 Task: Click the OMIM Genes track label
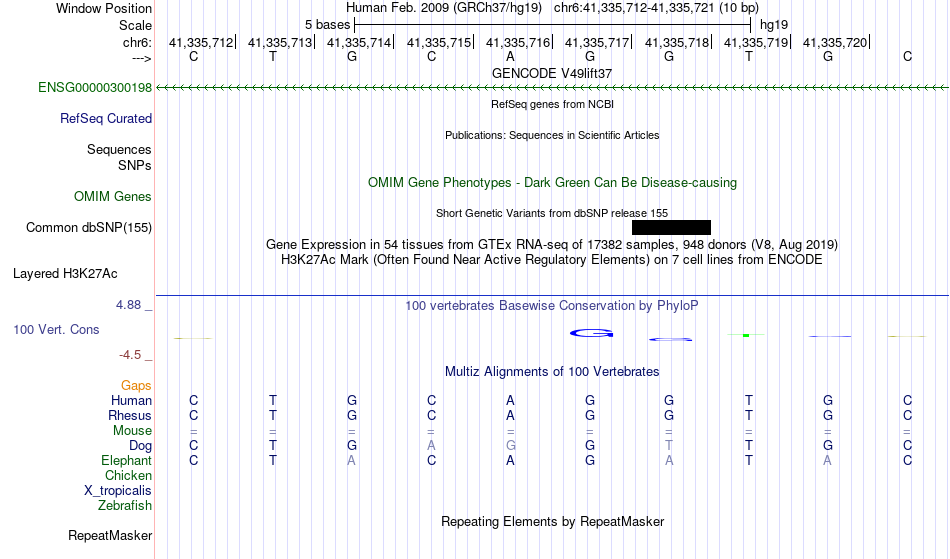112,197
